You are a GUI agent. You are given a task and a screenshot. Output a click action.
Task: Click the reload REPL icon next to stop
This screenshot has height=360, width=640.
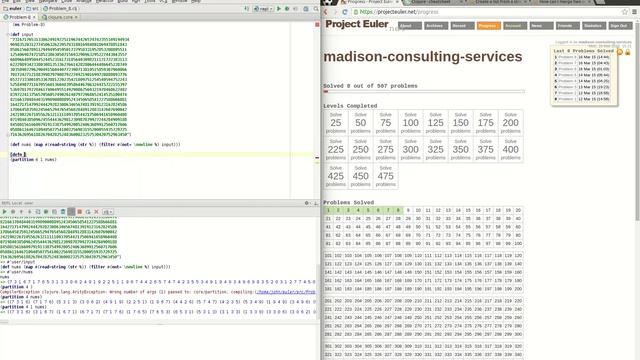[x=88, y=212]
